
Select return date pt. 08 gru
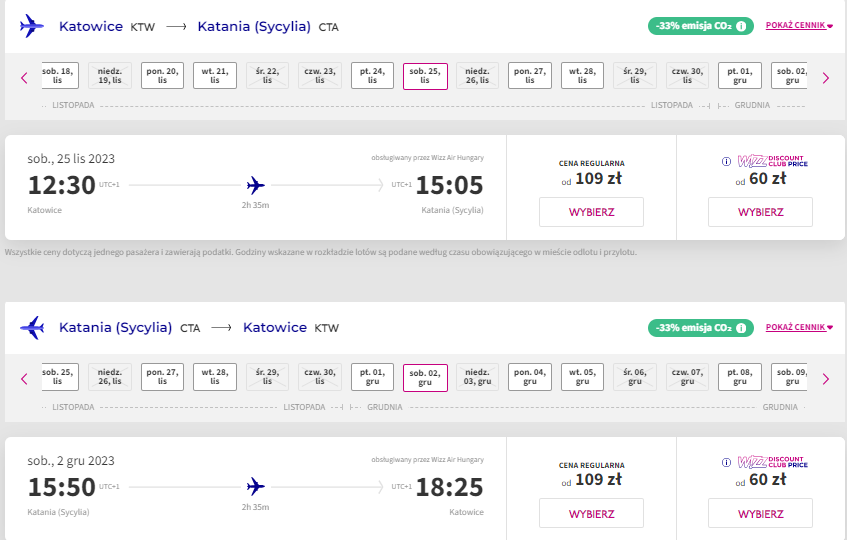[740, 377]
